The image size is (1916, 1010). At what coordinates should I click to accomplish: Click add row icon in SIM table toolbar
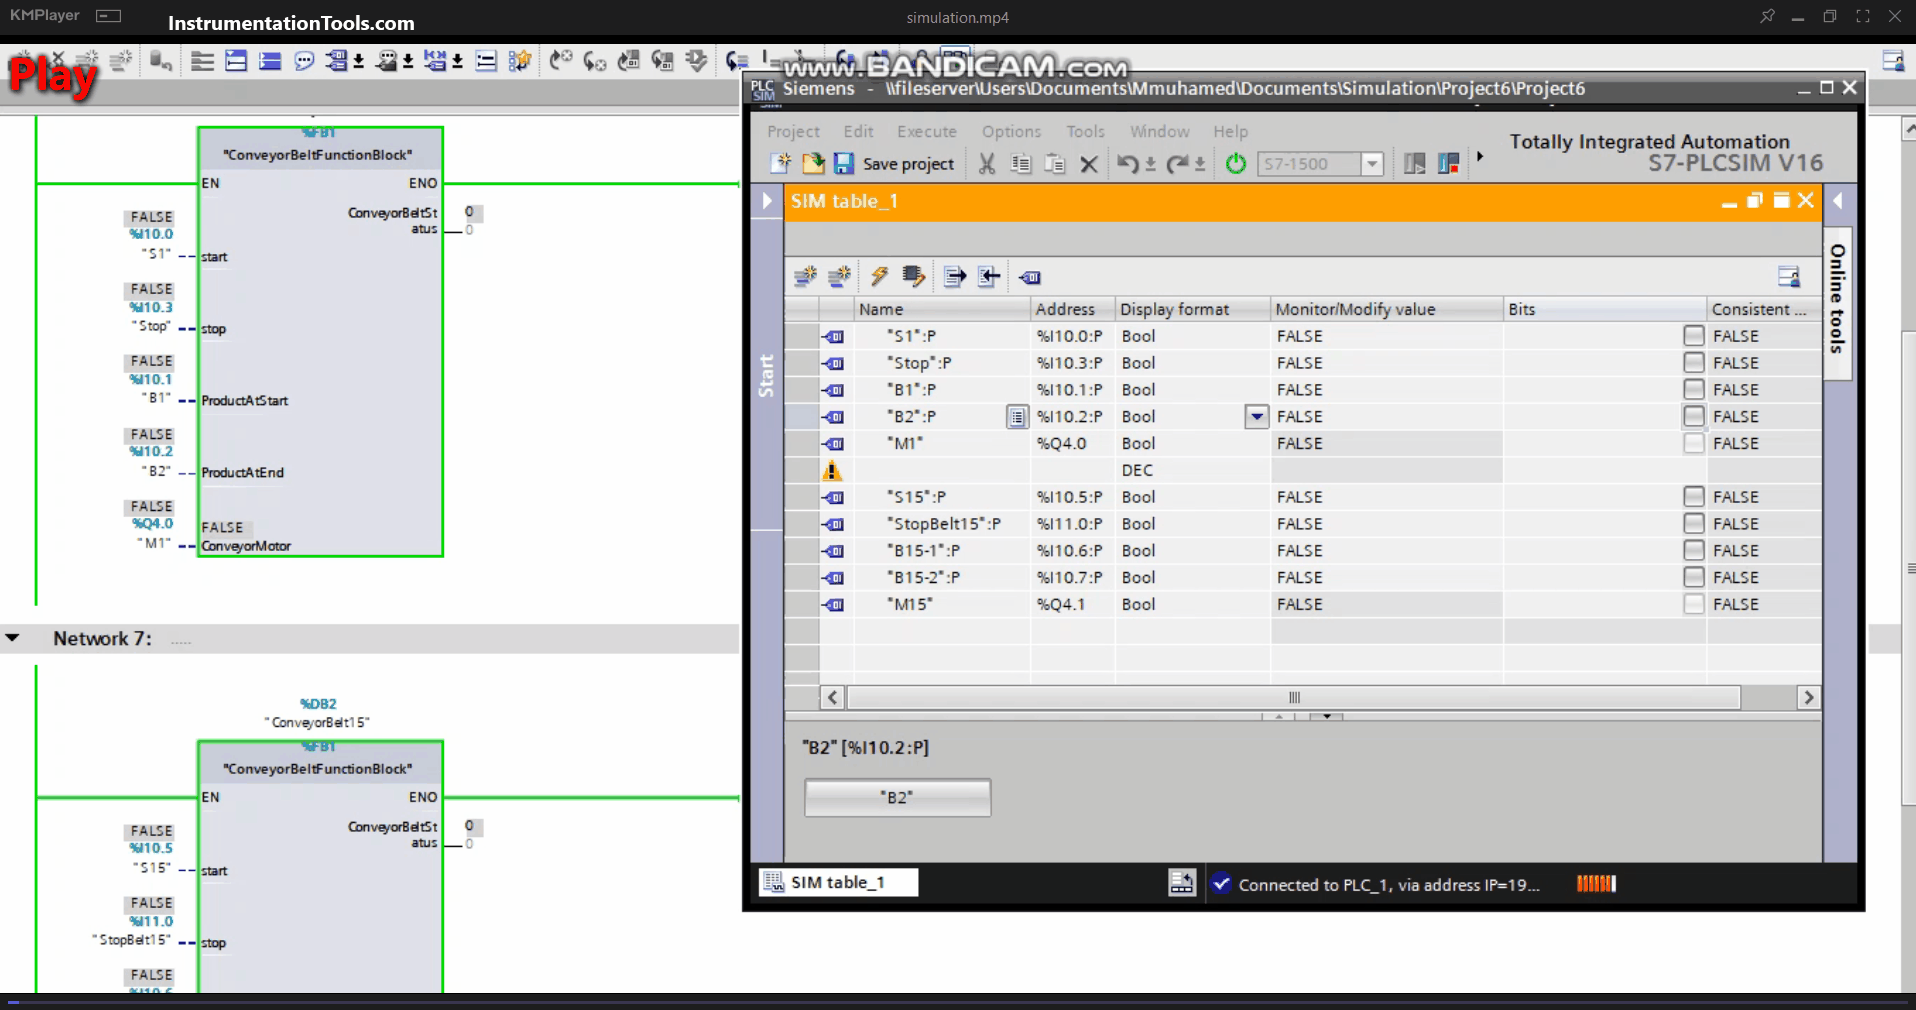[x=839, y=277]
